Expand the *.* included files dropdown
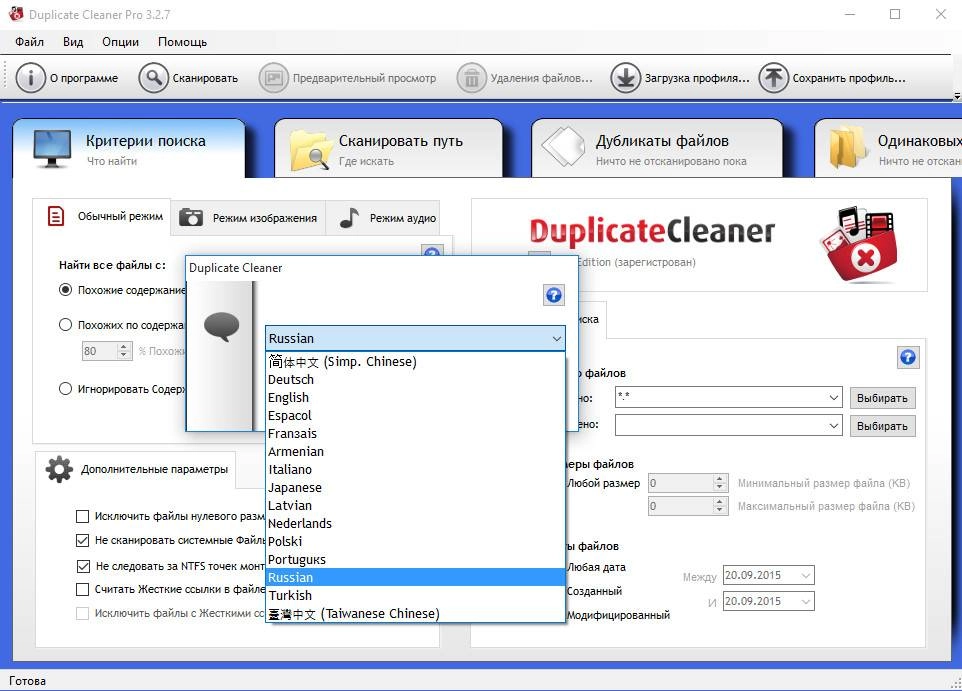Screen dimensions: 962x691 click(x=834, y=397)
